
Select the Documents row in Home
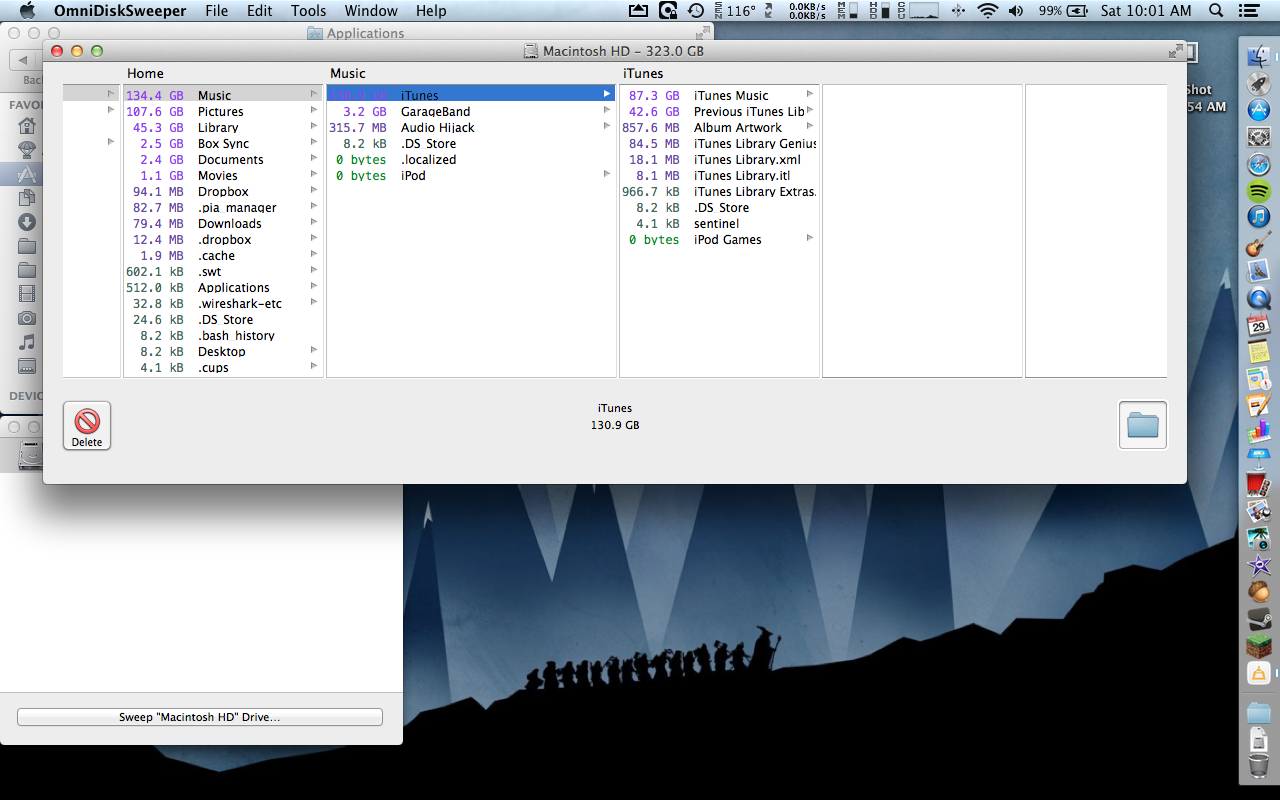coord(222,160)
